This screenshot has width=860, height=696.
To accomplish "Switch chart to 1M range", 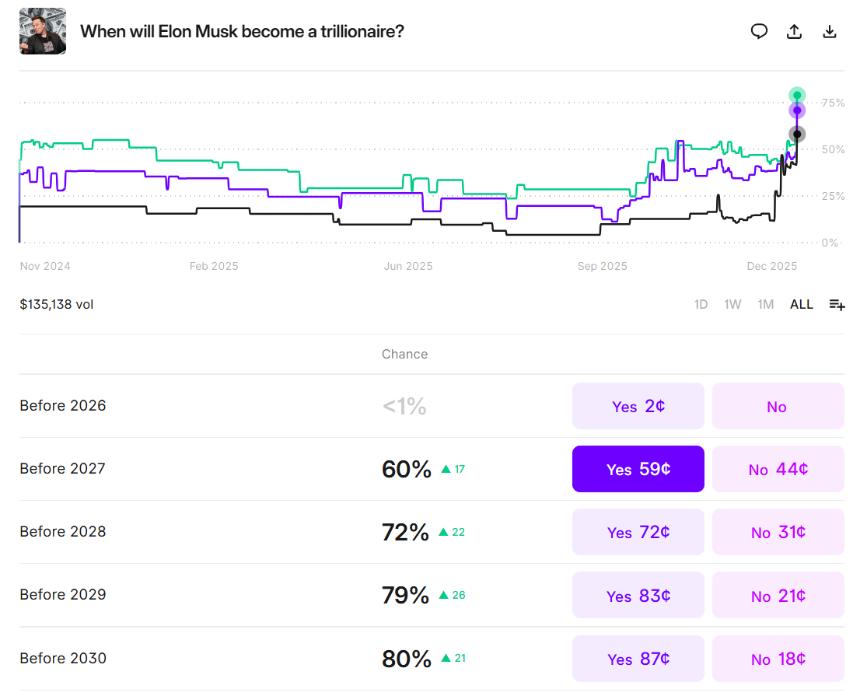I will [765, 305].
